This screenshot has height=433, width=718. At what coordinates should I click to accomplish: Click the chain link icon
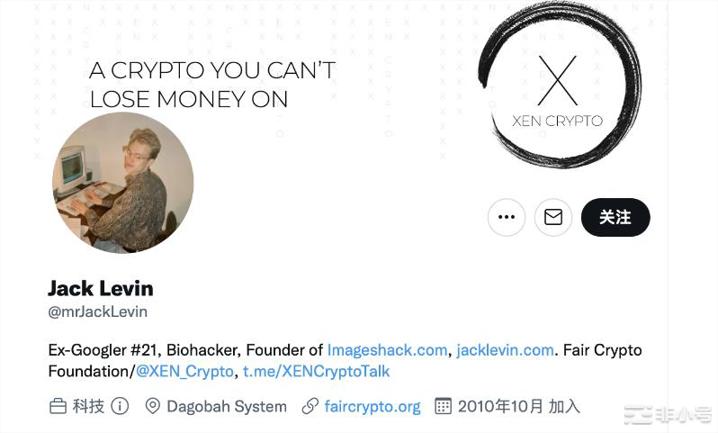(x=310, y=406)
